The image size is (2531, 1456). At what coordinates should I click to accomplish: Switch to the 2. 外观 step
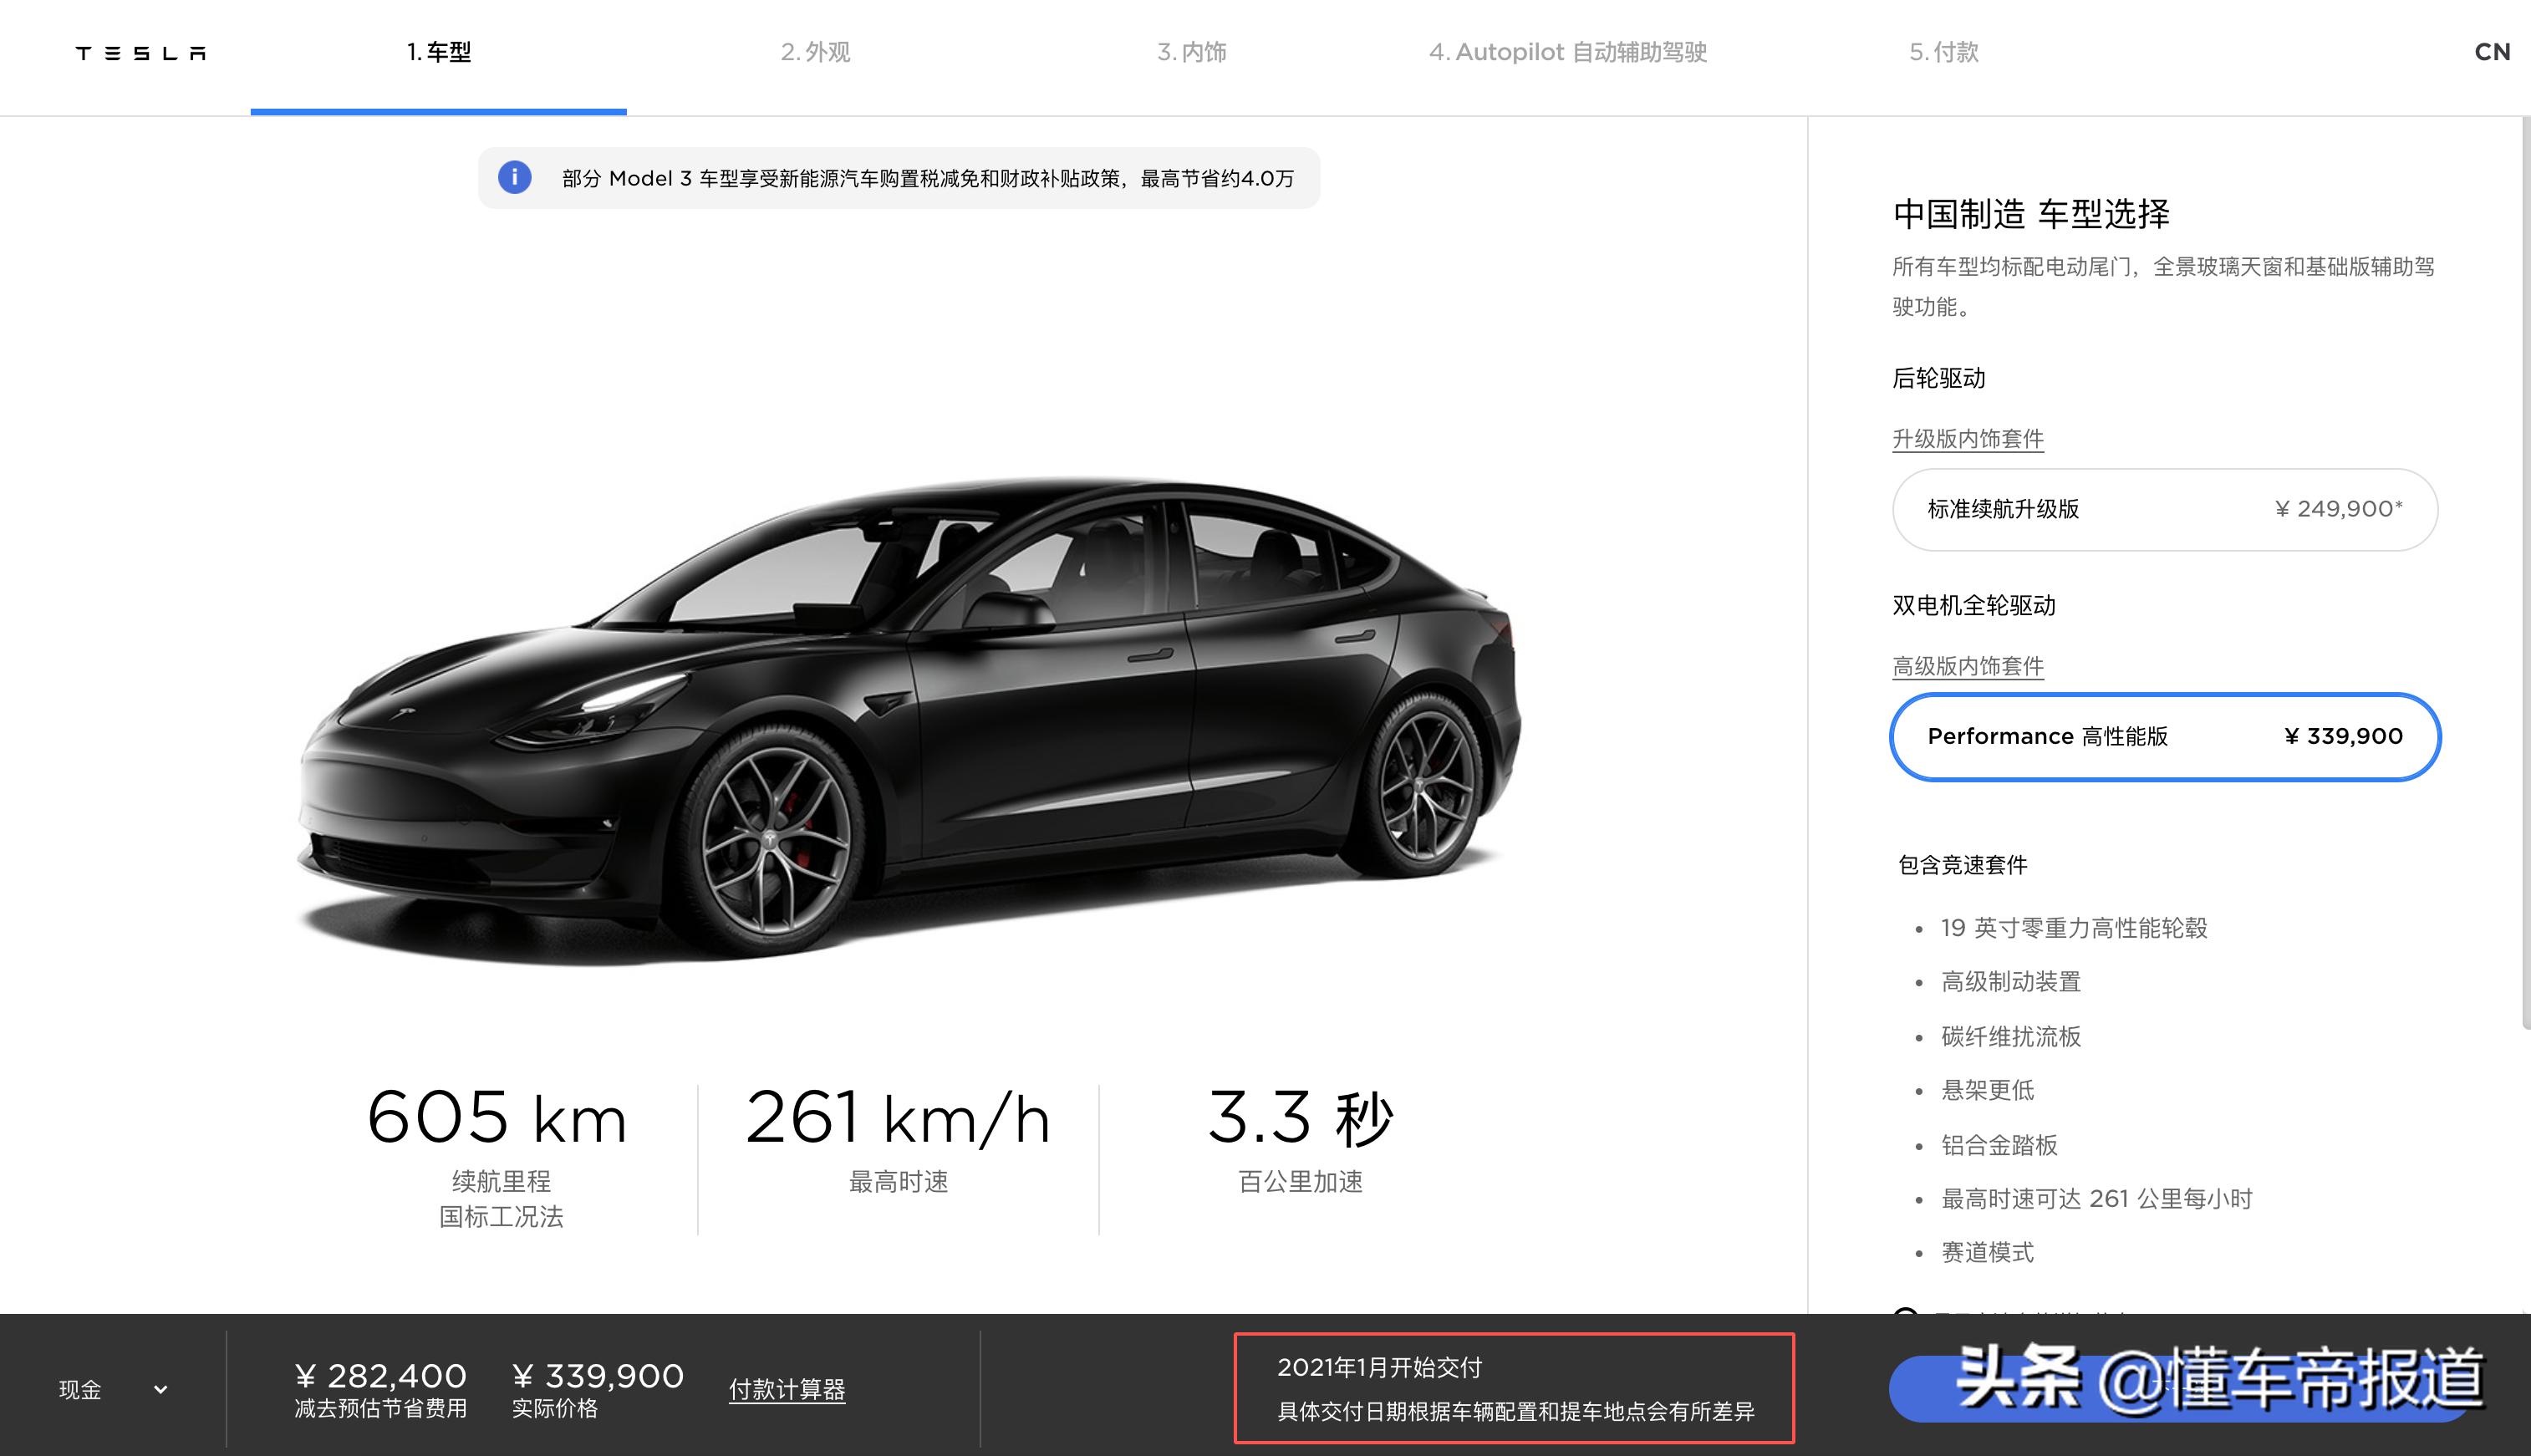click(815, 52)
